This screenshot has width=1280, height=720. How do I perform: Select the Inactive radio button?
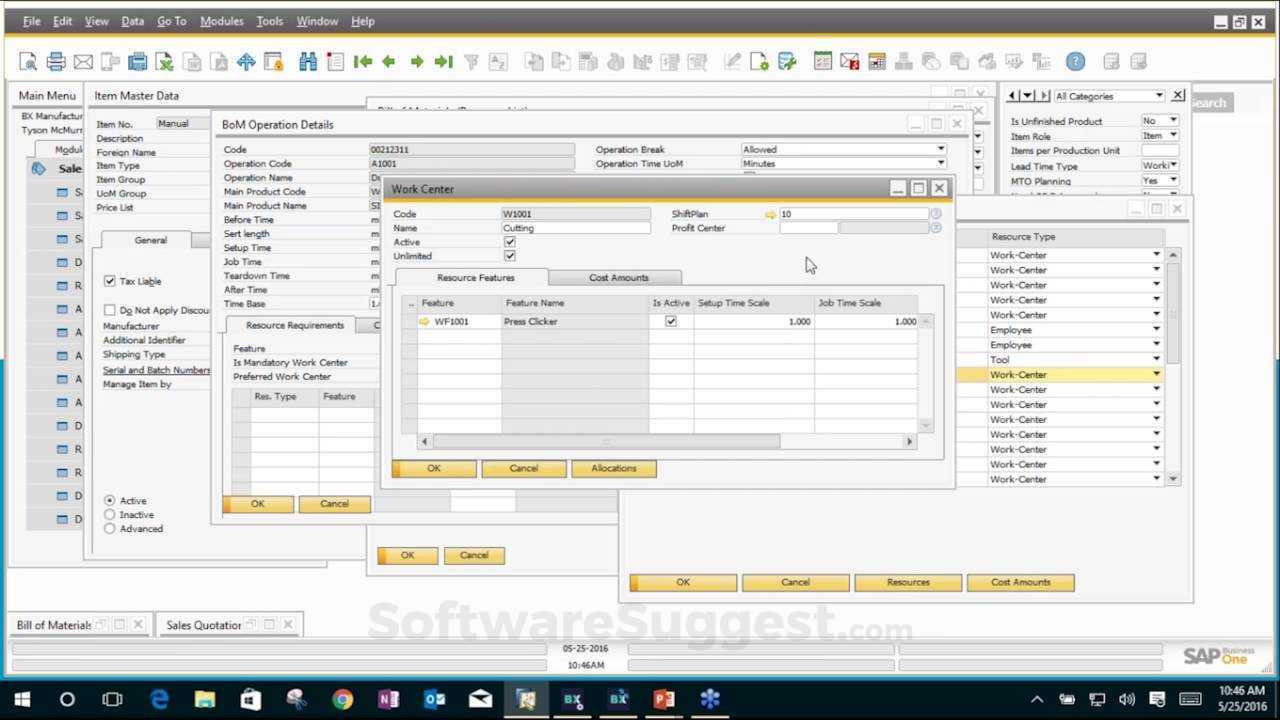point(110,515)
